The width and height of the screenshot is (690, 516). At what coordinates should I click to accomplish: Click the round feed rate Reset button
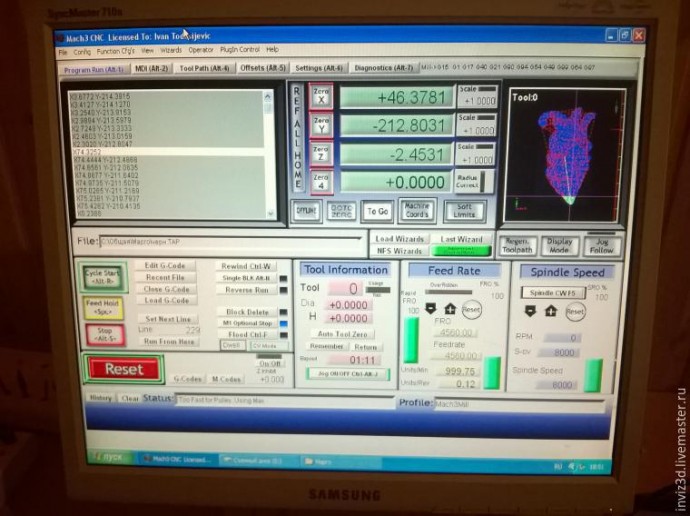pyautogui.click(x=471, y=310)
